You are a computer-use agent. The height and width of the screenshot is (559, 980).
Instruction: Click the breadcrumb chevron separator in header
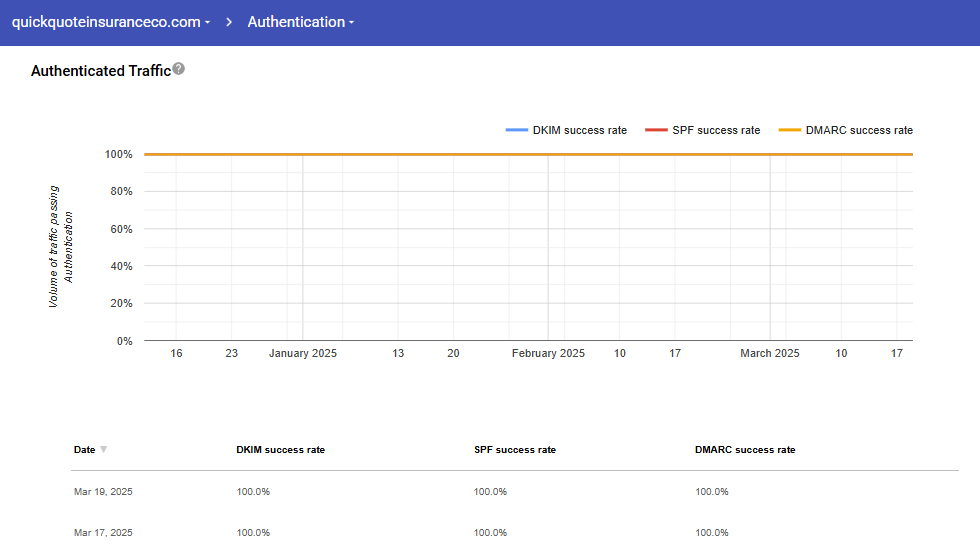point(229,22)
